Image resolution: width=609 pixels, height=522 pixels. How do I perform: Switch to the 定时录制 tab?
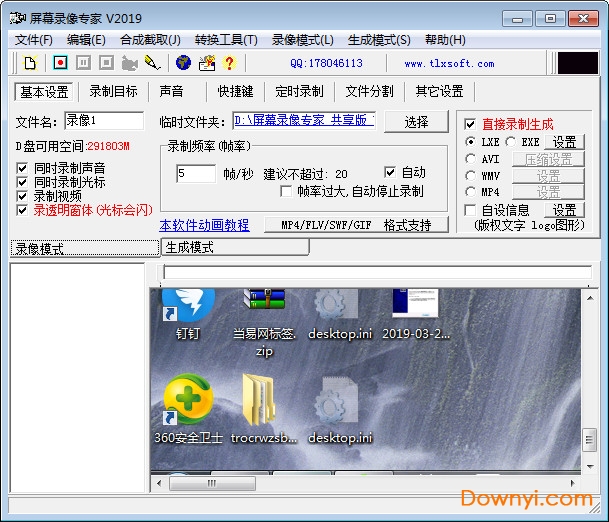pyautogui.click(x=299, y=92)
